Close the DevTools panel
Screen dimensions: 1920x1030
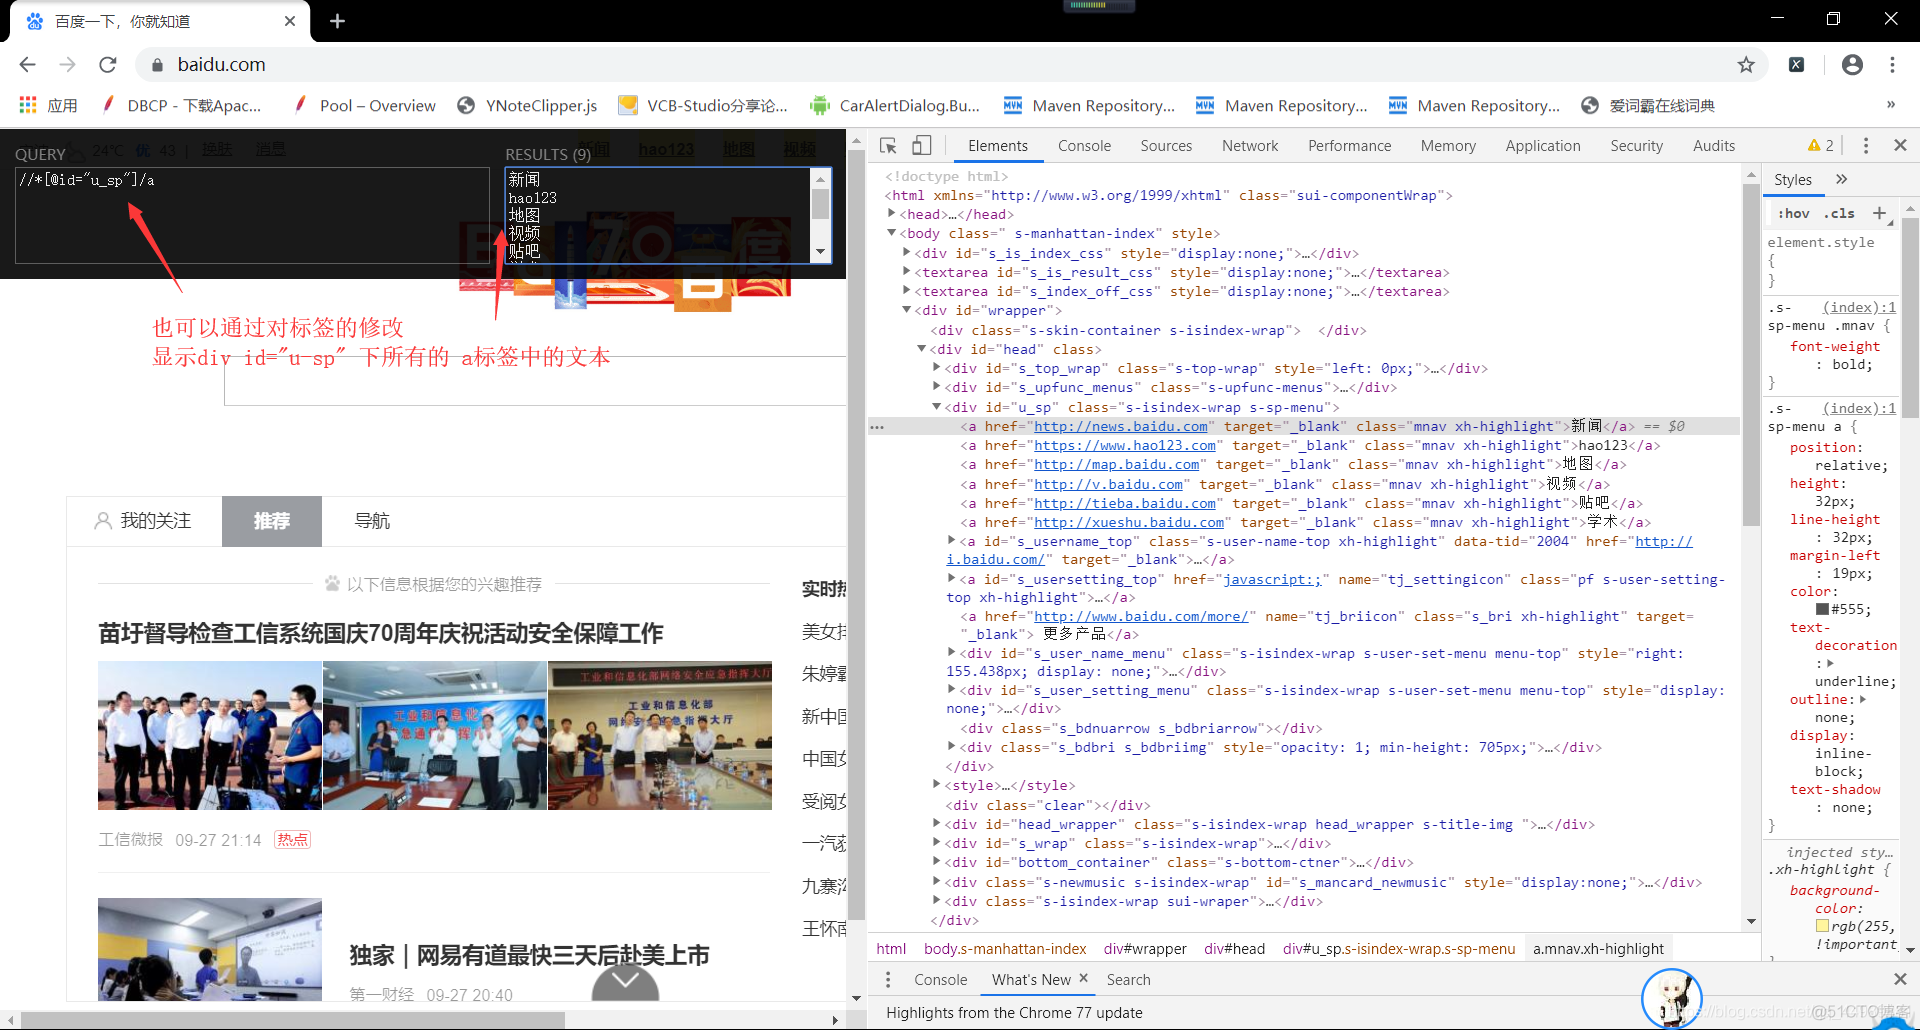click(1900, 146)
